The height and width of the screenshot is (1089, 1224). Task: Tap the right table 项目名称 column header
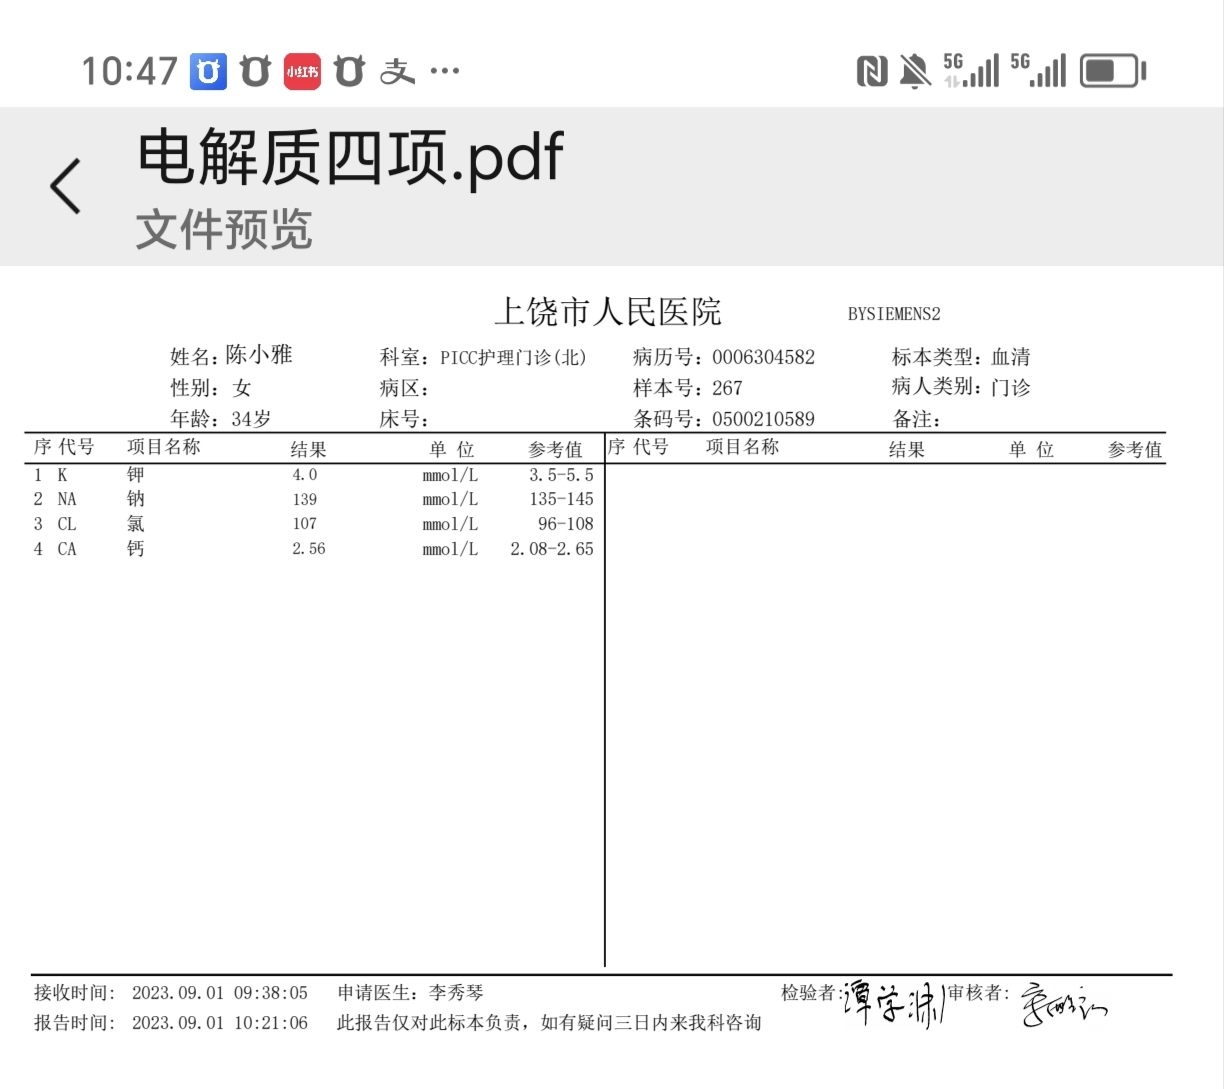coord(742,447)
